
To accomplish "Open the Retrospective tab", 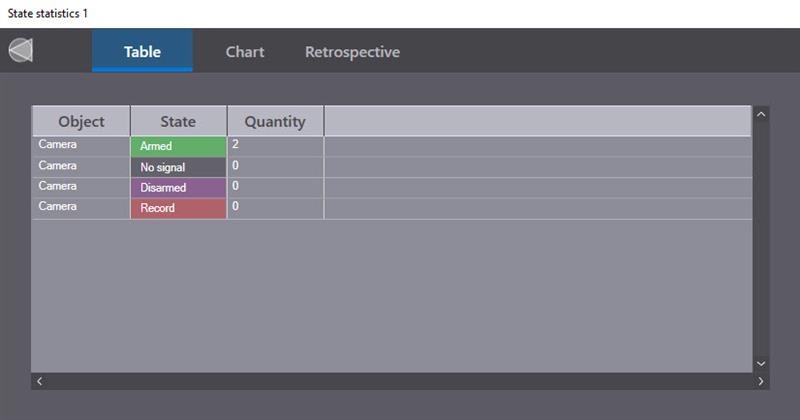I will (352, 52).
